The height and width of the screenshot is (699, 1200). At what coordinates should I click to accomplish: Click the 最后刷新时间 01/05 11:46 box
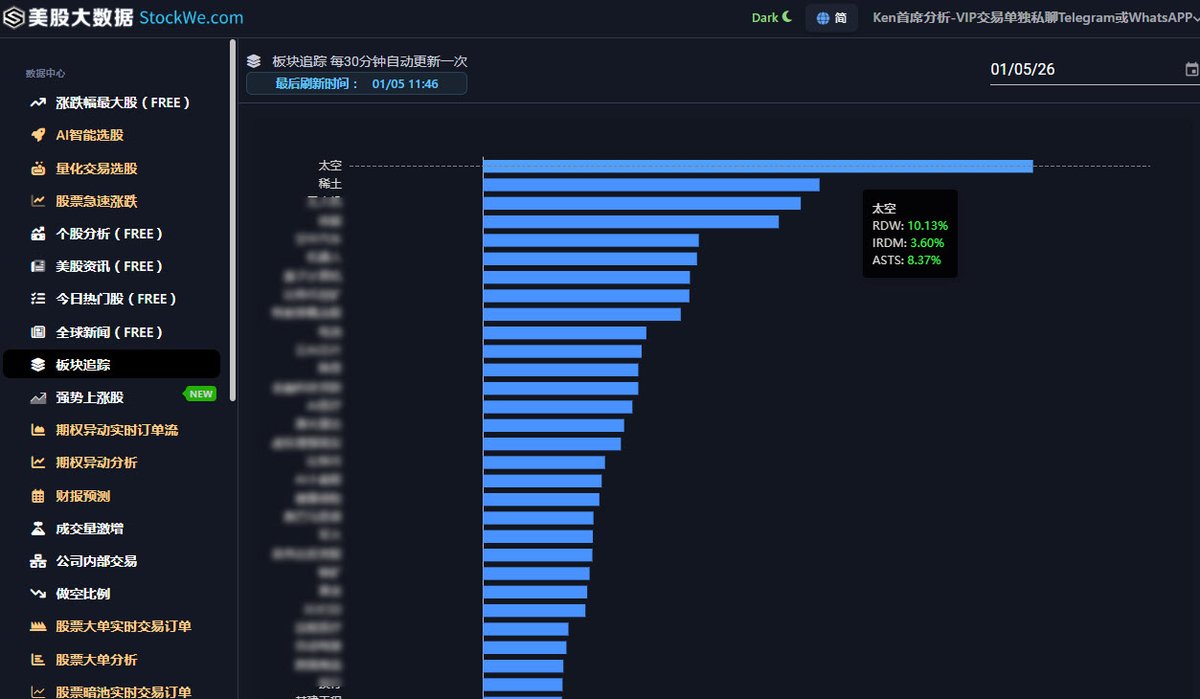point(356,84)
